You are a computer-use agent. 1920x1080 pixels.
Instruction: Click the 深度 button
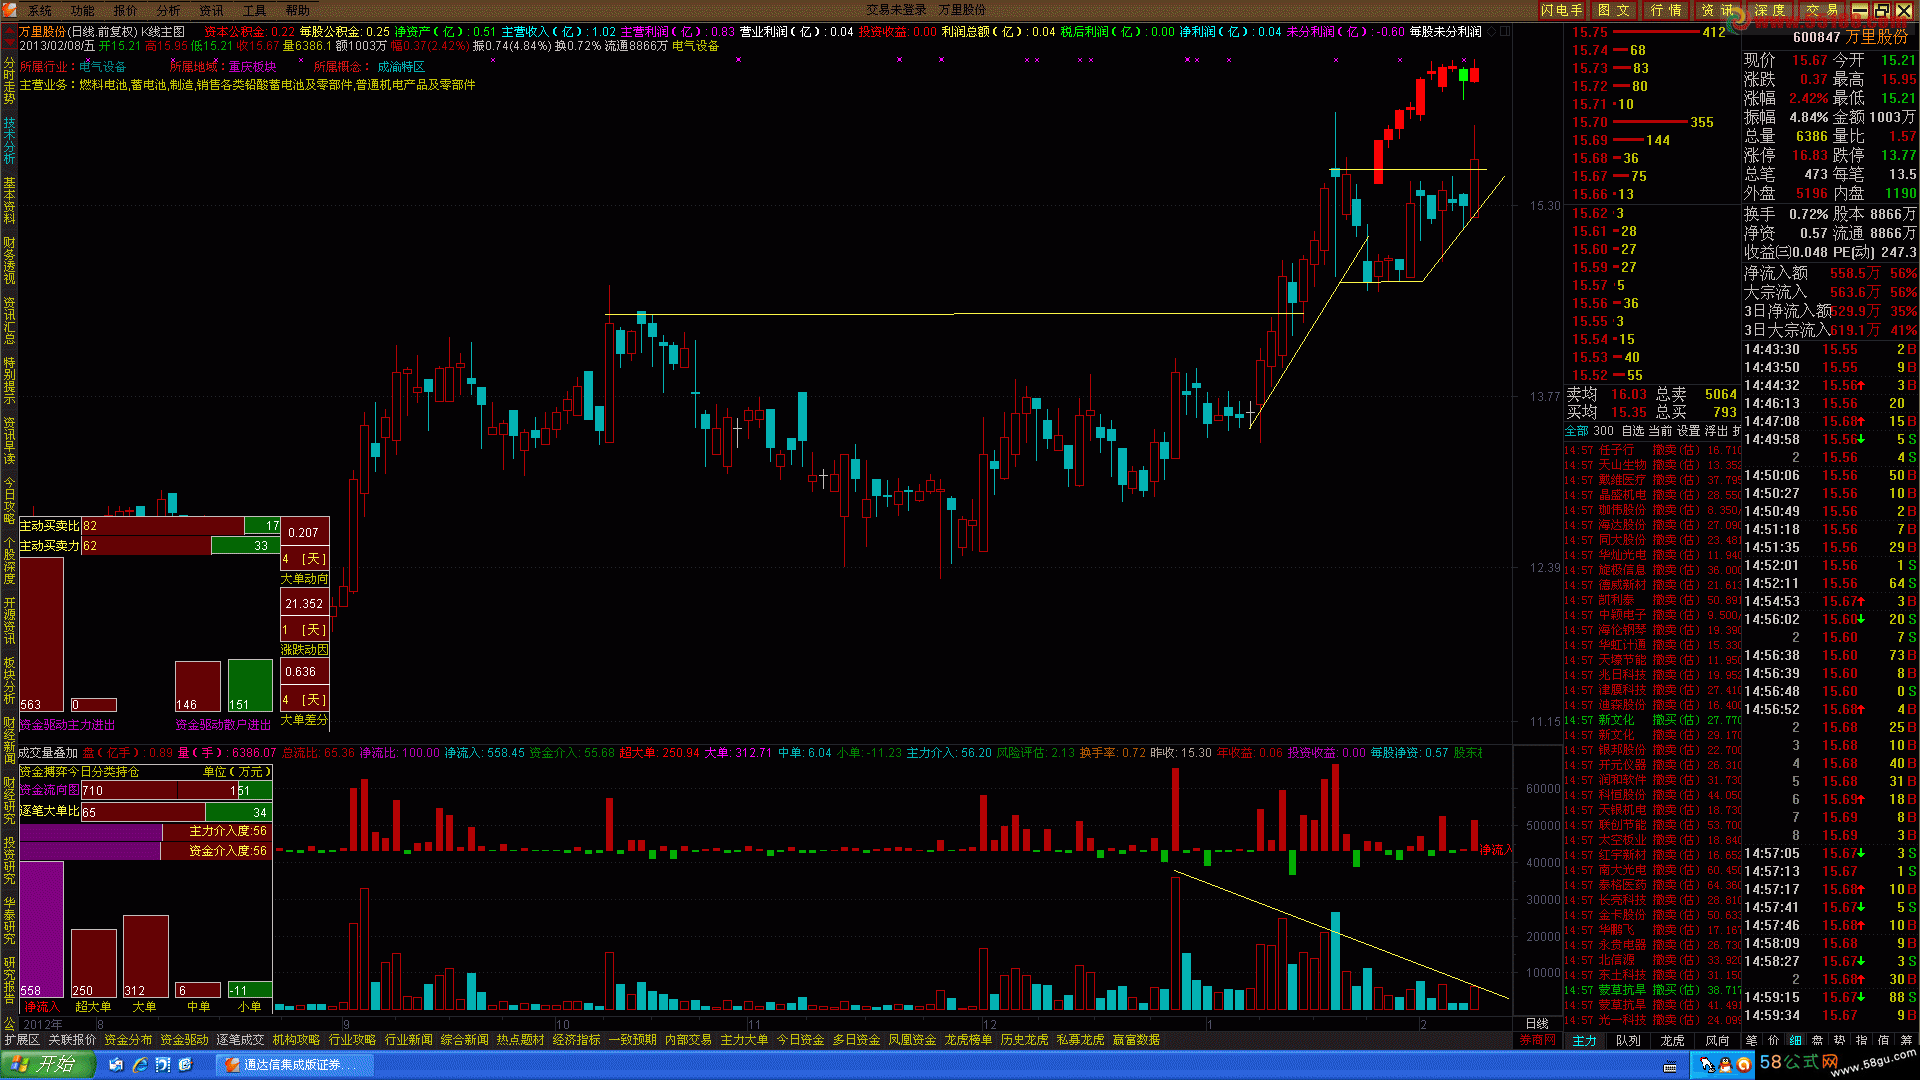[x=1770, y=10]
